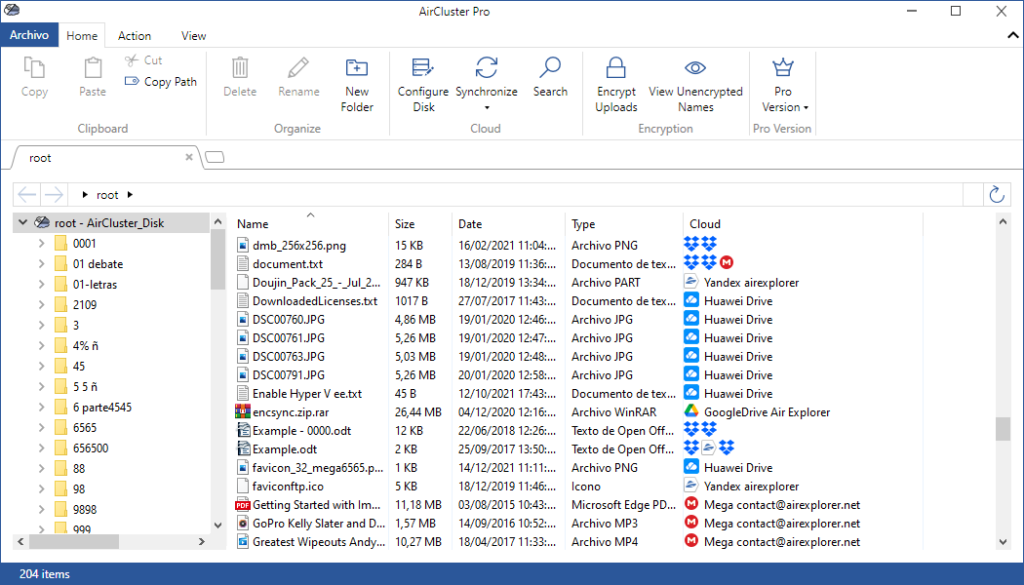Select encsync.zip.rar WinRAR icon
1024x585 pixels.
click(243, 412)
